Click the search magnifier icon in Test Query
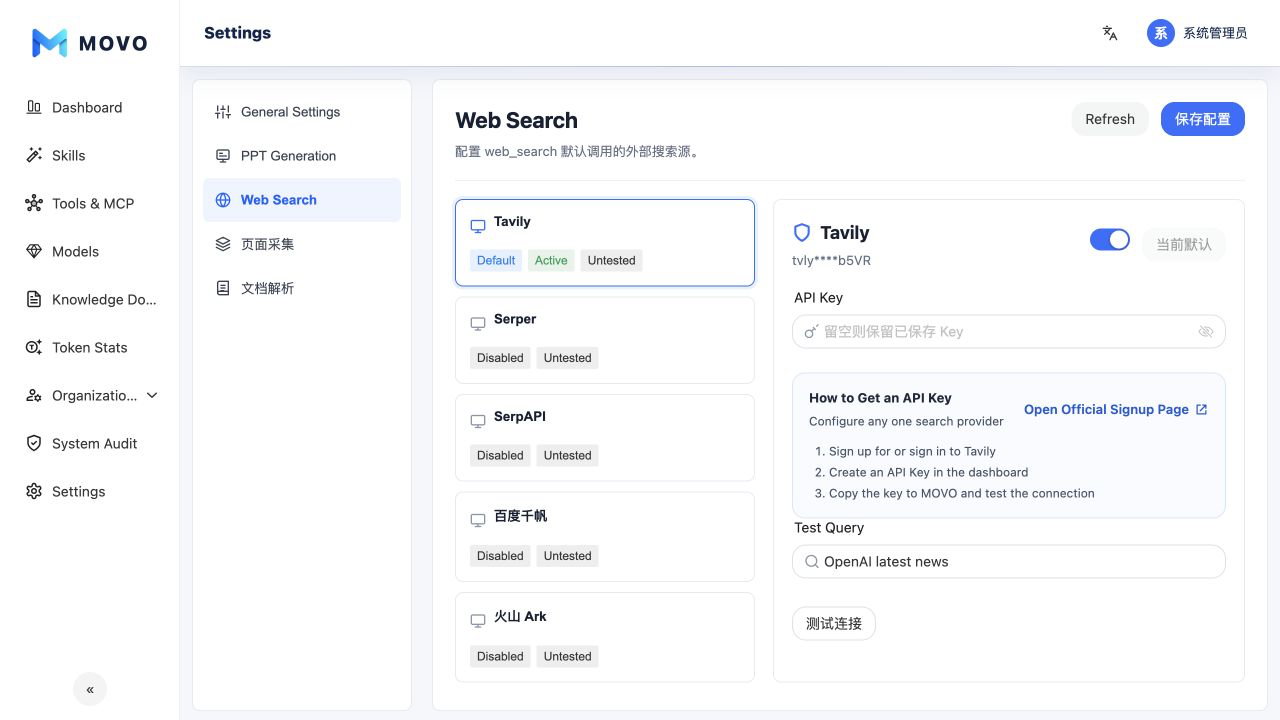 point(812,562)
